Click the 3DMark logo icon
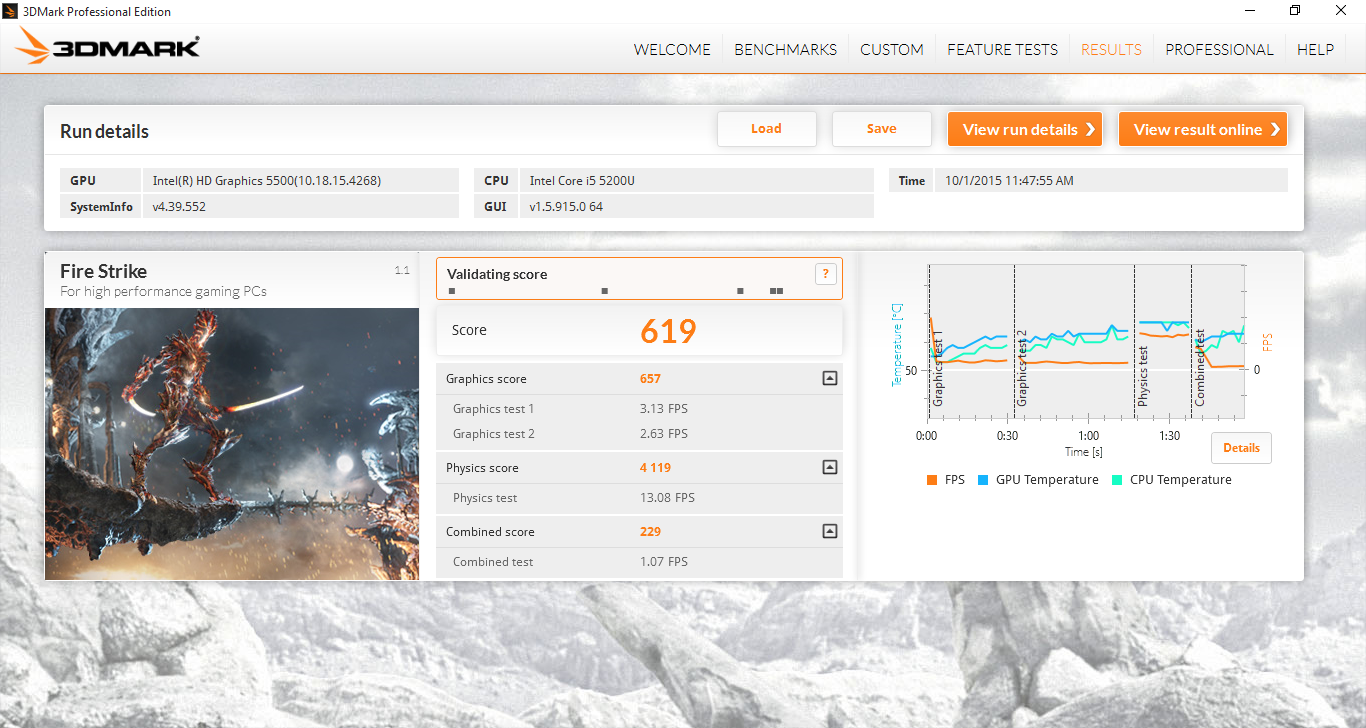1366x728 pixels. coord(108,47)
